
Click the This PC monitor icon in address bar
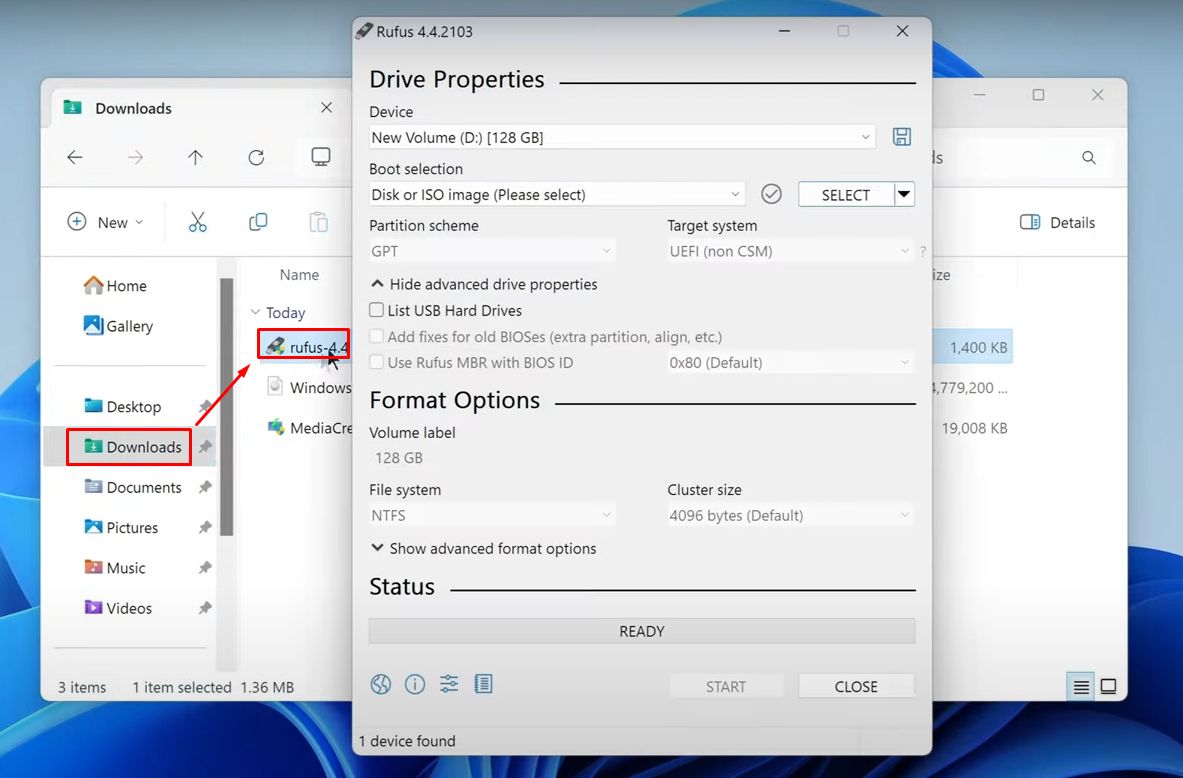(321, 156)
